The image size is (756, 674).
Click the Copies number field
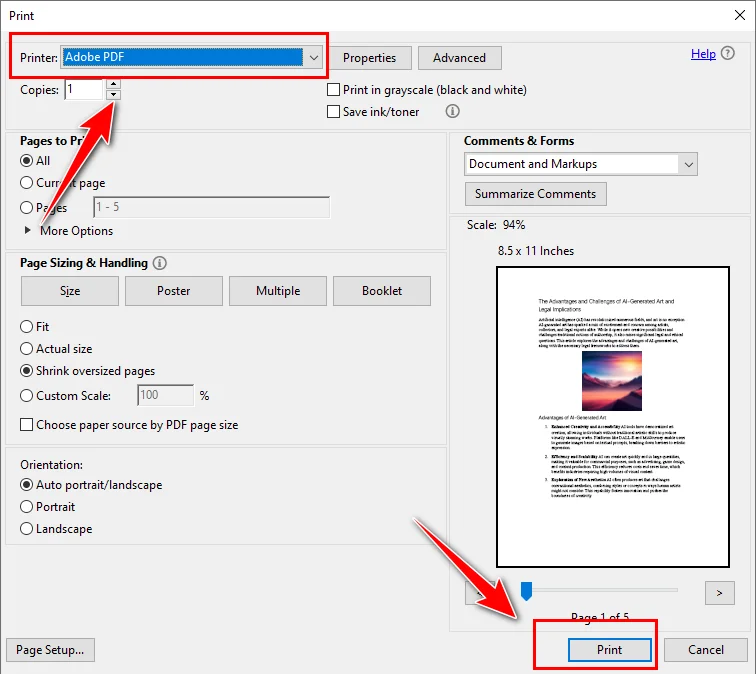point(84,89)
